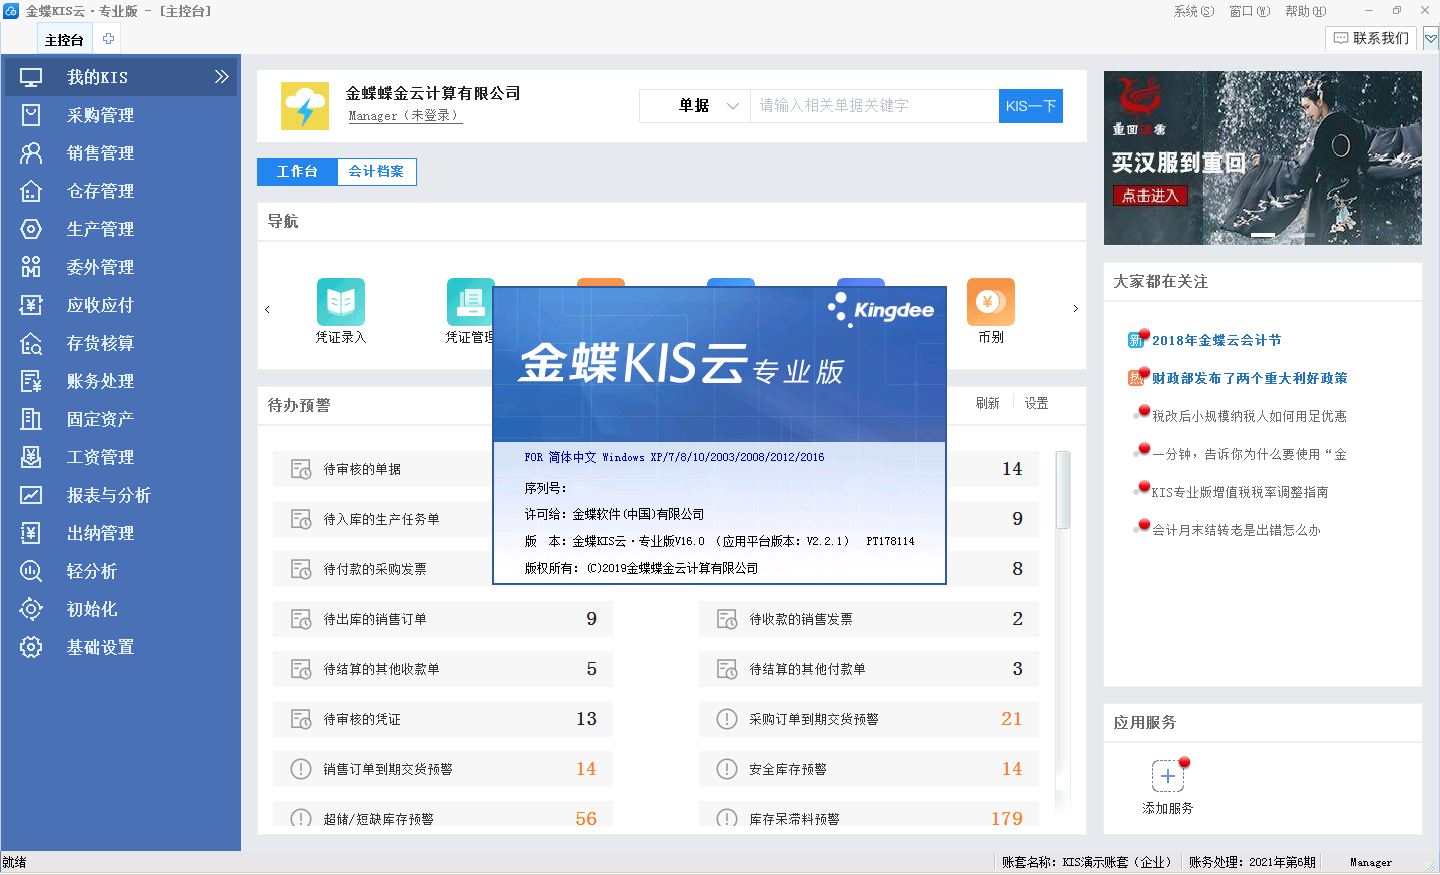Open 待出库的销售订单 row
Screen dimensions: 1440x875
[443, 619]
